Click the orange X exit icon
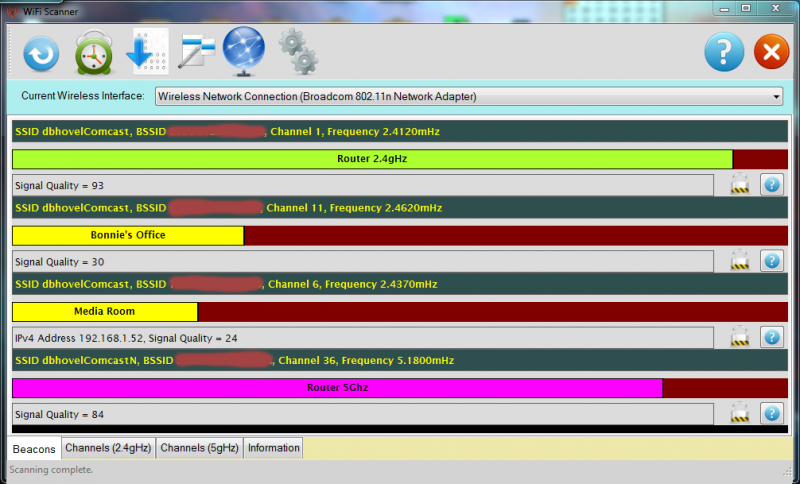Viewport: 800px width, 484px height. pos(771,52)
